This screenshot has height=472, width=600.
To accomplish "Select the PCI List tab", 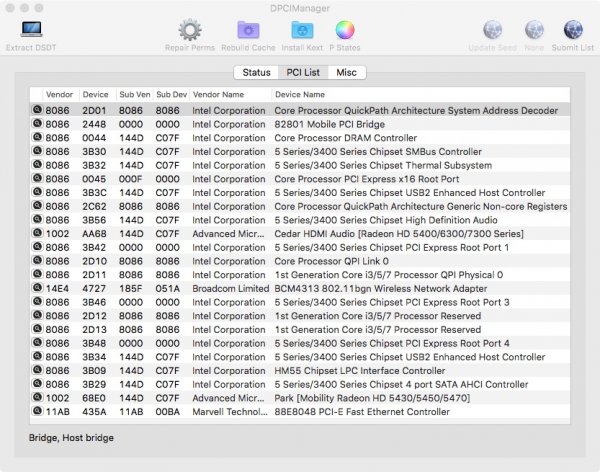I will tap(303, 72).
